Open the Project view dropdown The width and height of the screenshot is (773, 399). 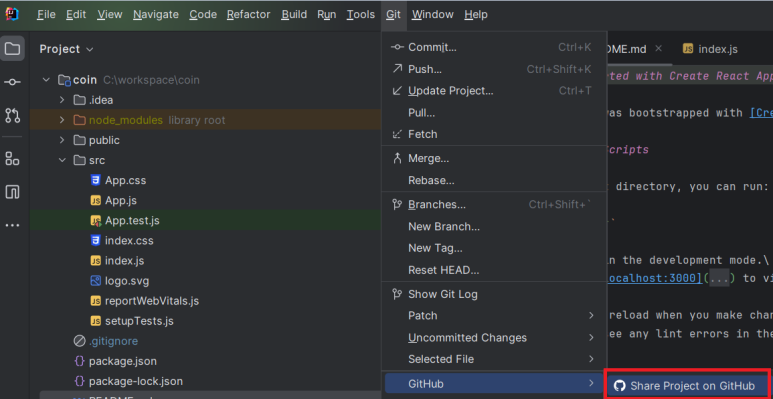click(67, 49)
